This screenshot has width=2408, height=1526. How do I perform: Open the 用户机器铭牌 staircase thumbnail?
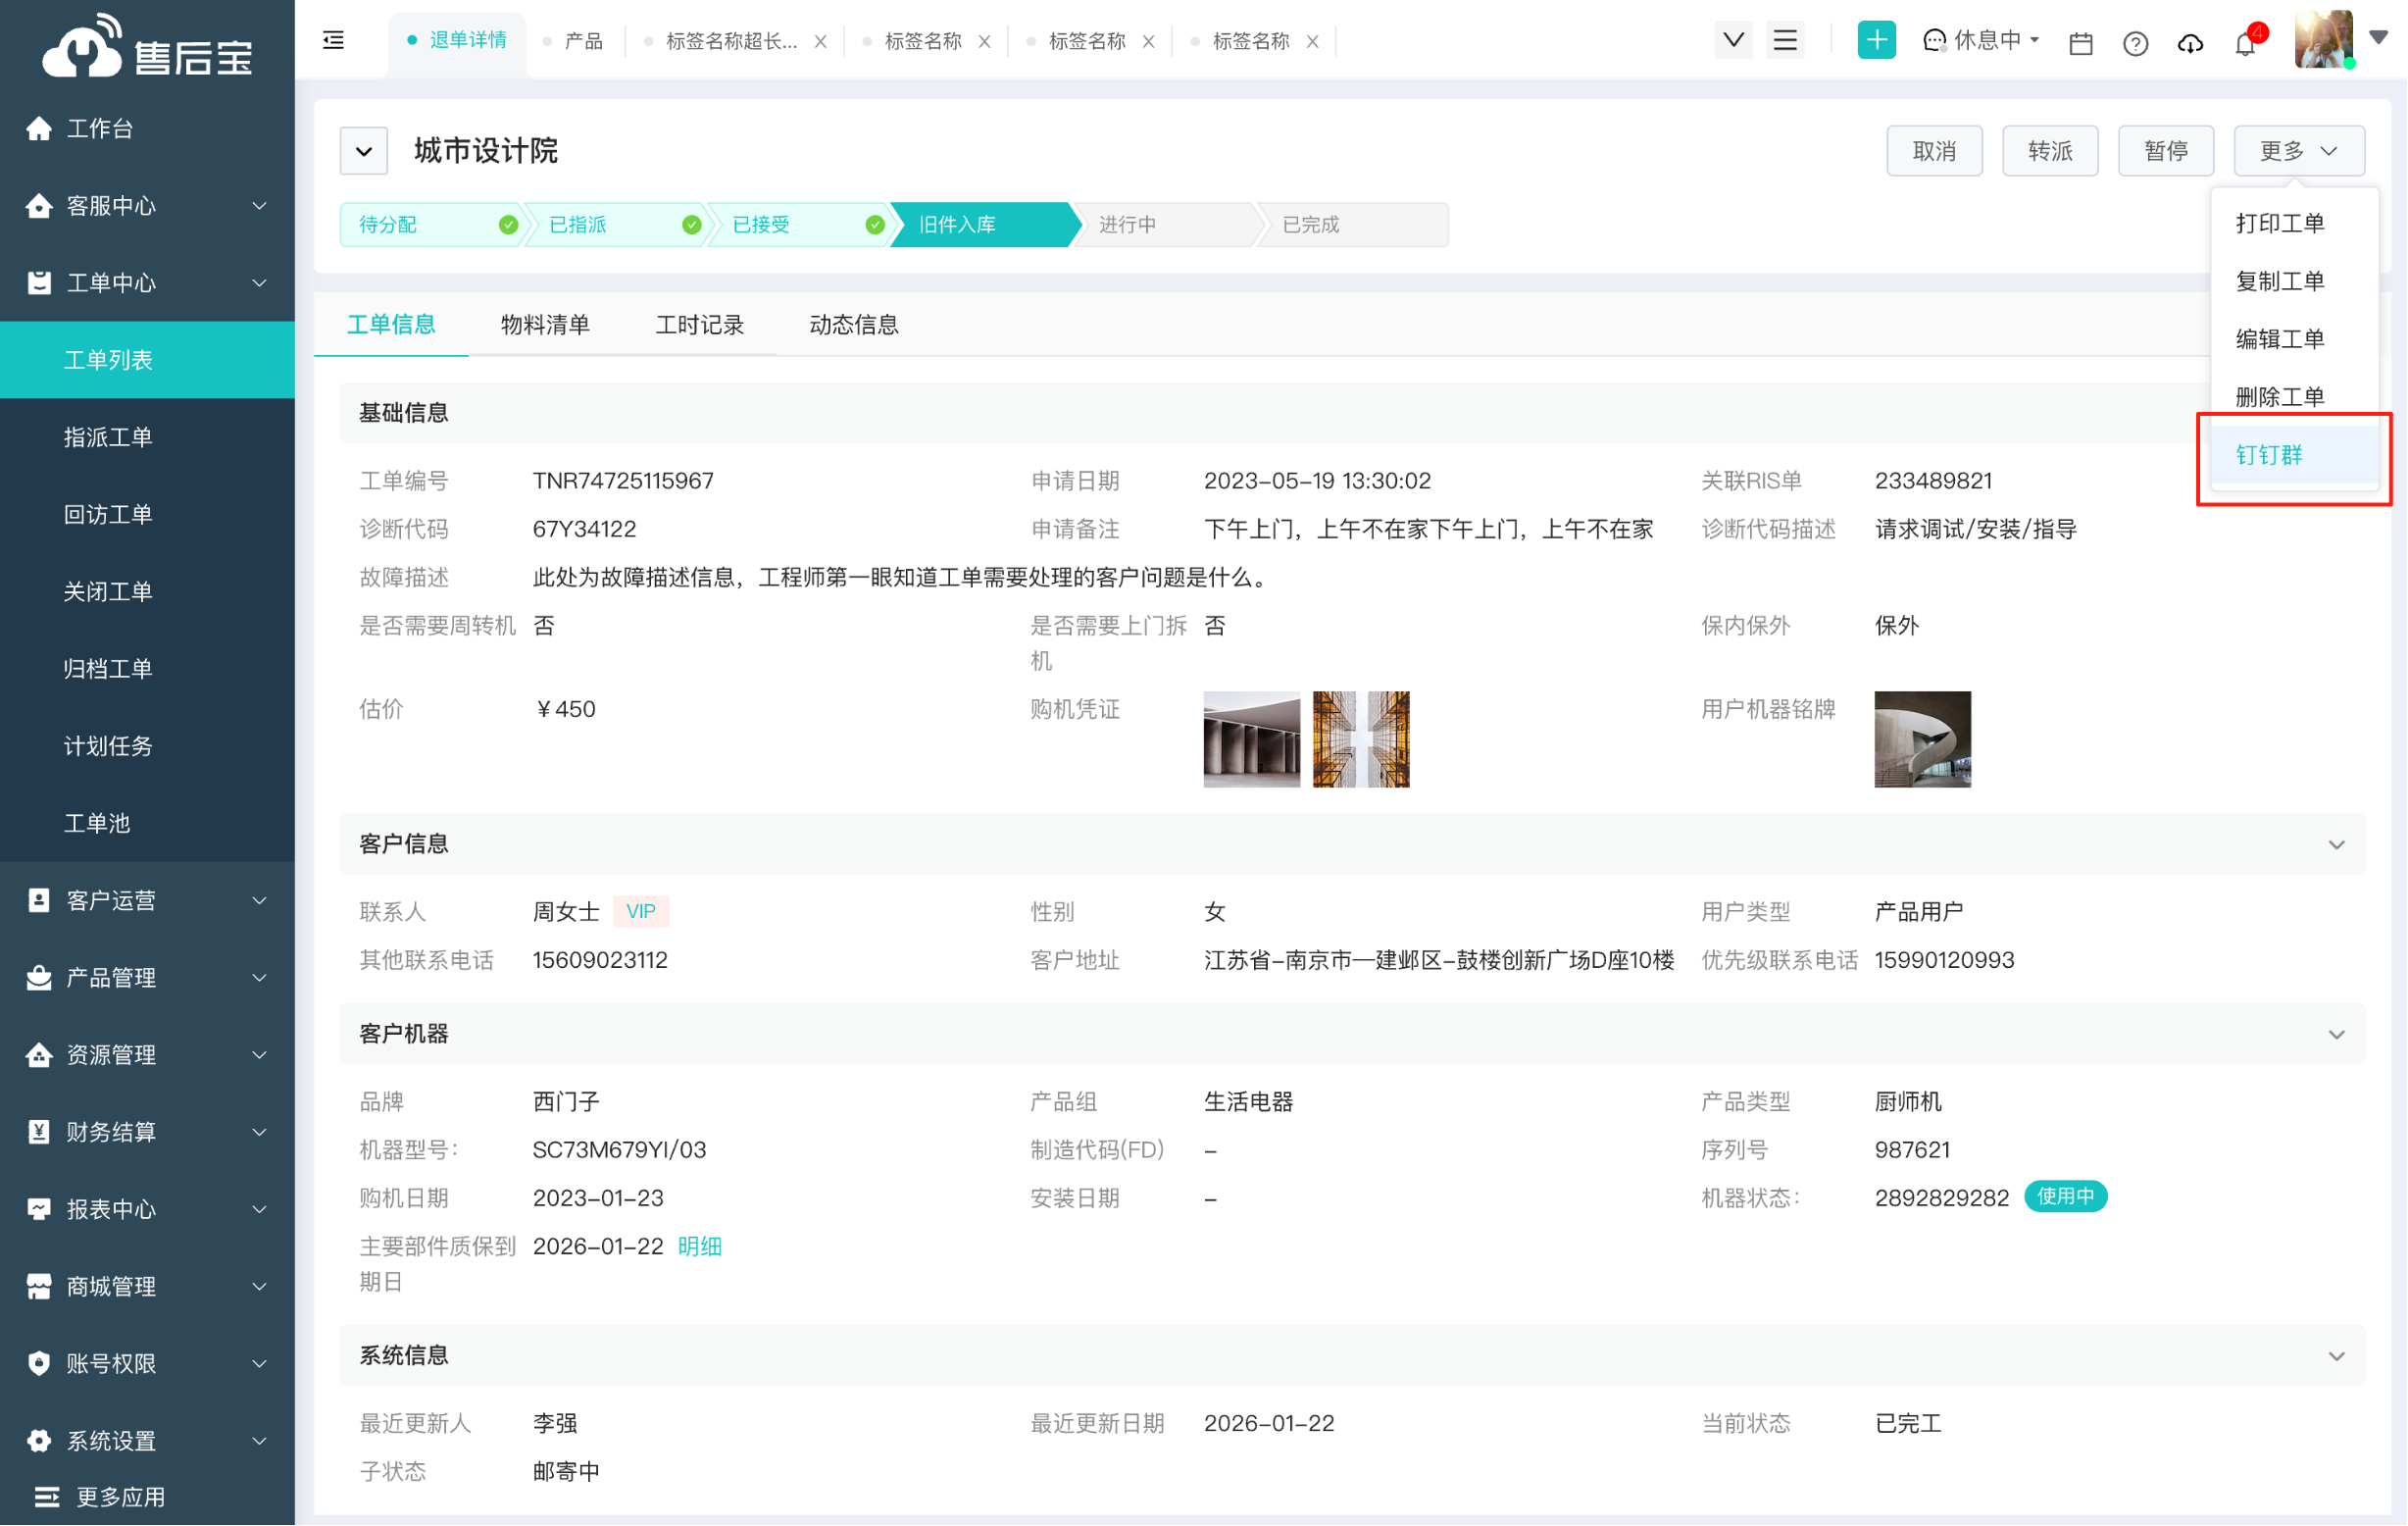(x=1921, y=739)
